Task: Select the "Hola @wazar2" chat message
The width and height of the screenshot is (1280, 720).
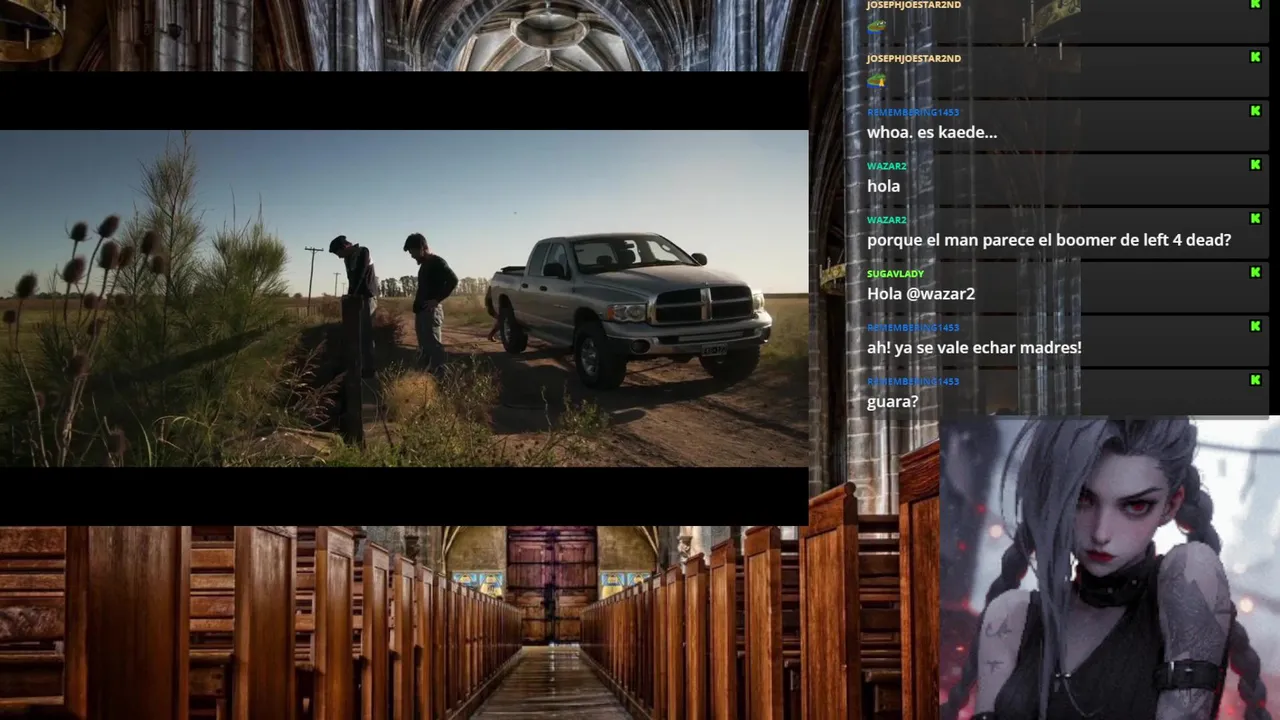Action: (x=921, y=294)
